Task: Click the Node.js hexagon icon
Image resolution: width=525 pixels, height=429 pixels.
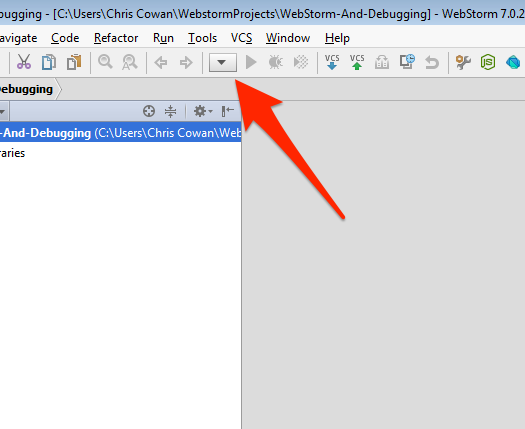Action: [488, 62]
